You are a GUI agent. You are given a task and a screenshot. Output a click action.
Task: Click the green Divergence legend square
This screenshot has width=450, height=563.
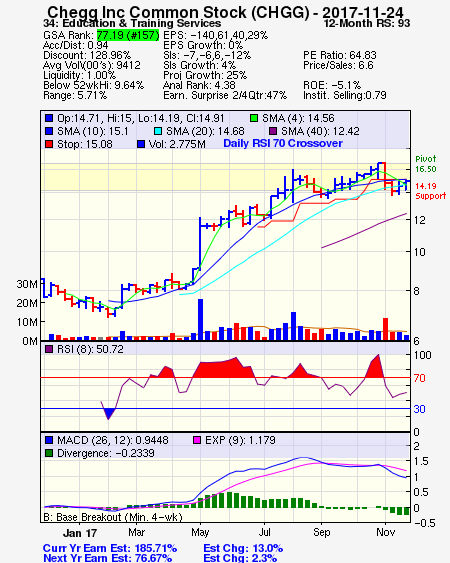49,453
